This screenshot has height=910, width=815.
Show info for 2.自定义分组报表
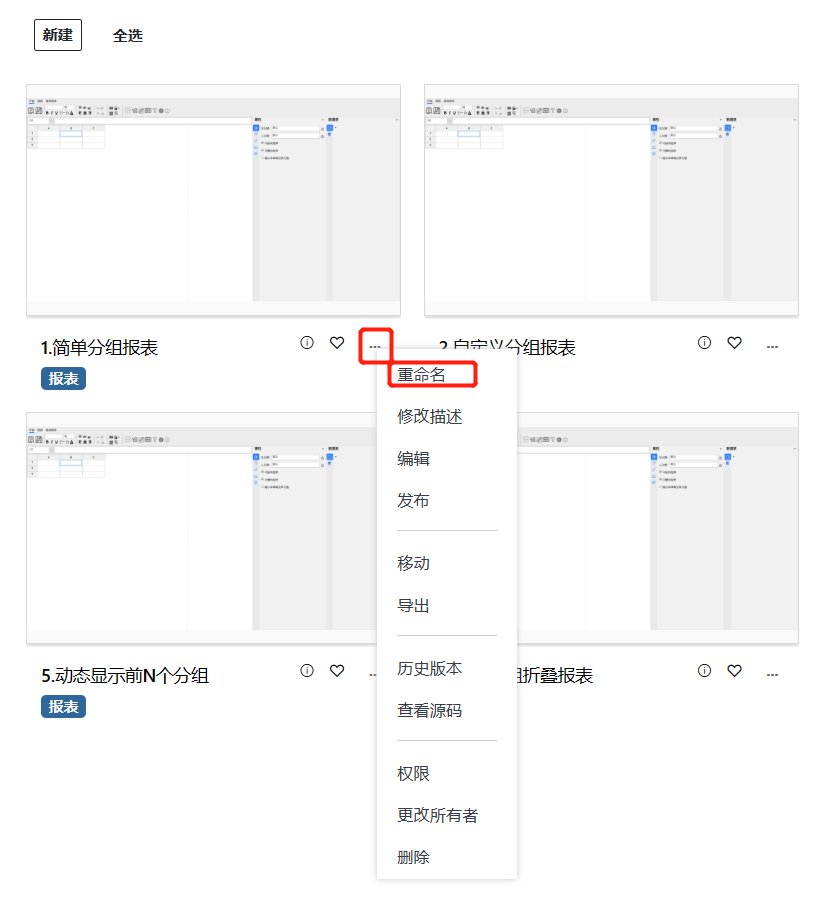click(x=704, y=342)
